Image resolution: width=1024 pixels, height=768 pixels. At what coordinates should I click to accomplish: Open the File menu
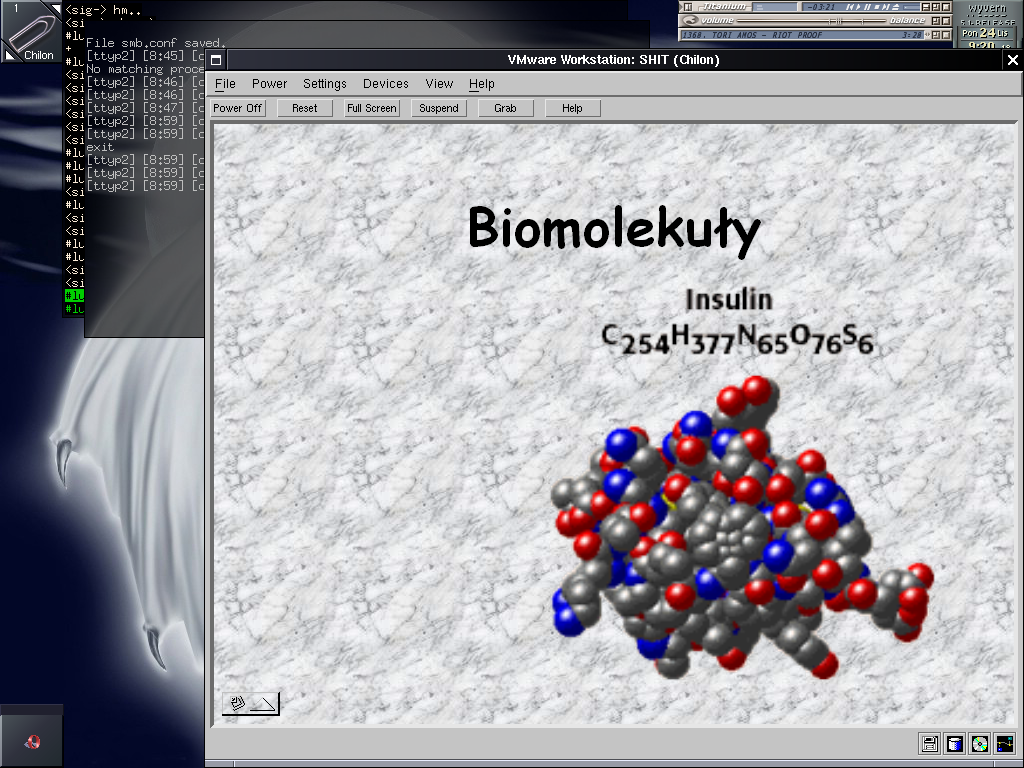pos(225,84)
